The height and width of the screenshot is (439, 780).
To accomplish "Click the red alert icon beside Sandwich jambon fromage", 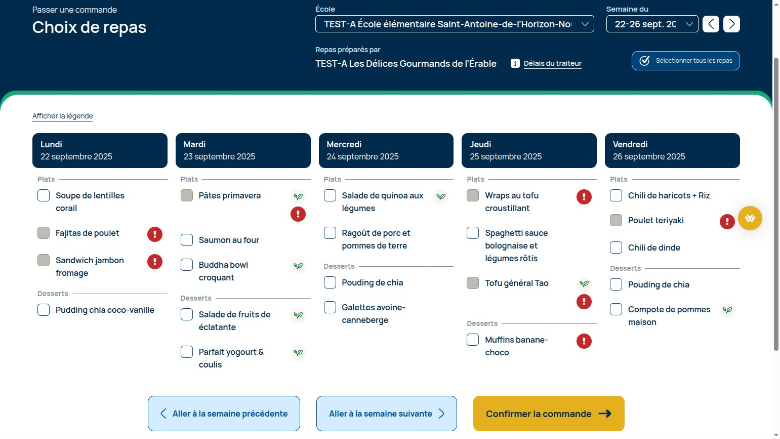I will (x=155, y=261).
